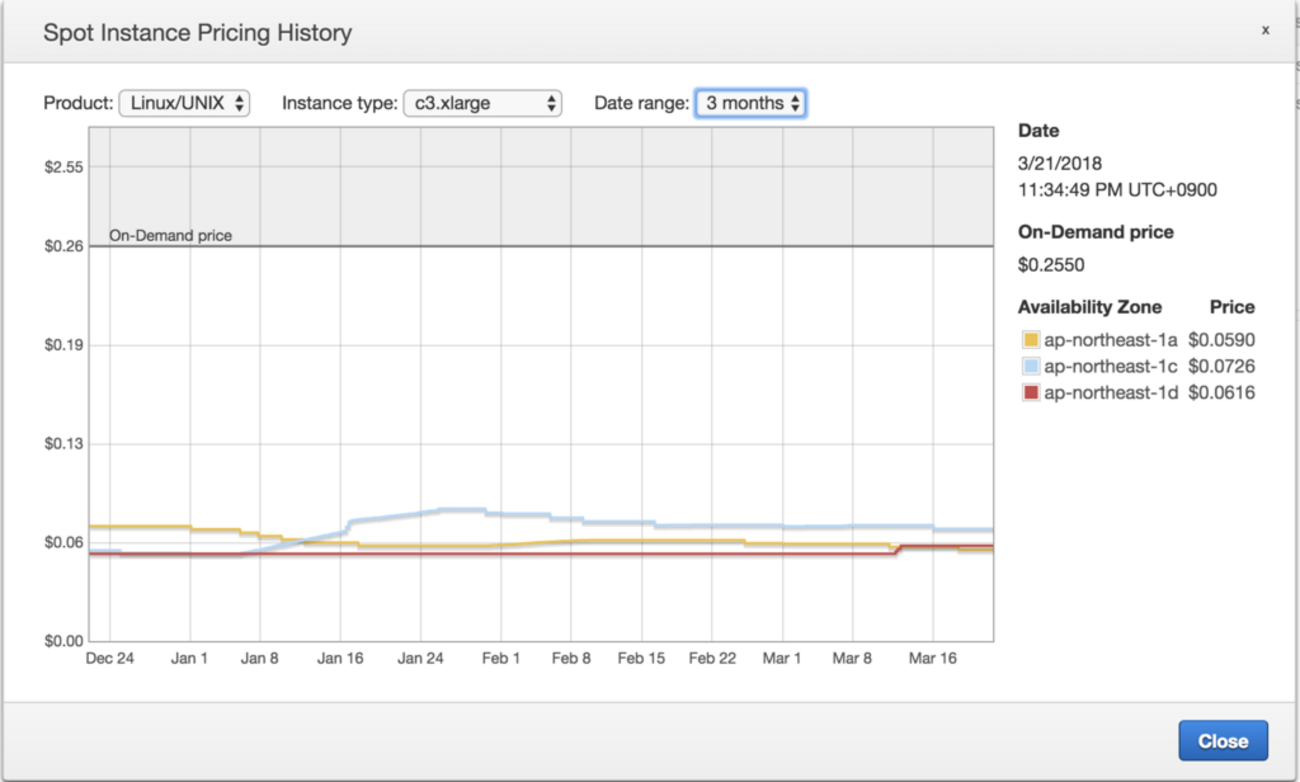
Task: Dismiss dialog with the small x icon
Action: click(1265, 31)
